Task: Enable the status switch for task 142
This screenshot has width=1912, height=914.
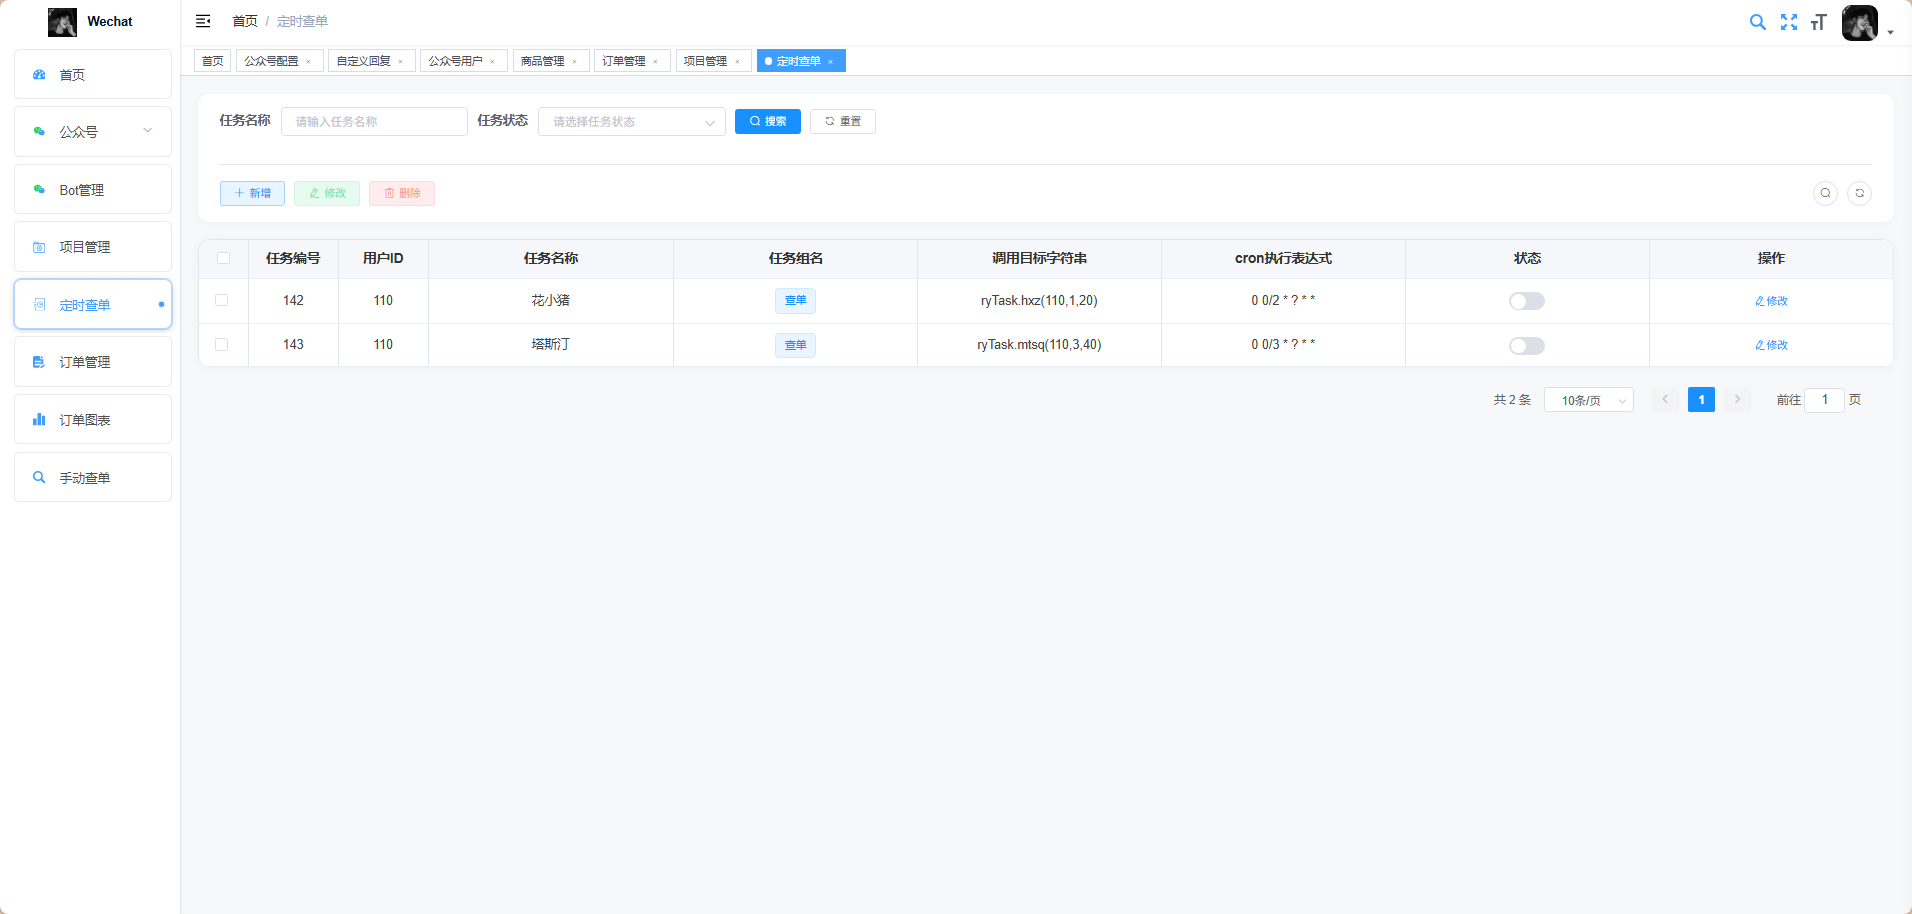Action: pyautogui.click(x=1526, y=301)
